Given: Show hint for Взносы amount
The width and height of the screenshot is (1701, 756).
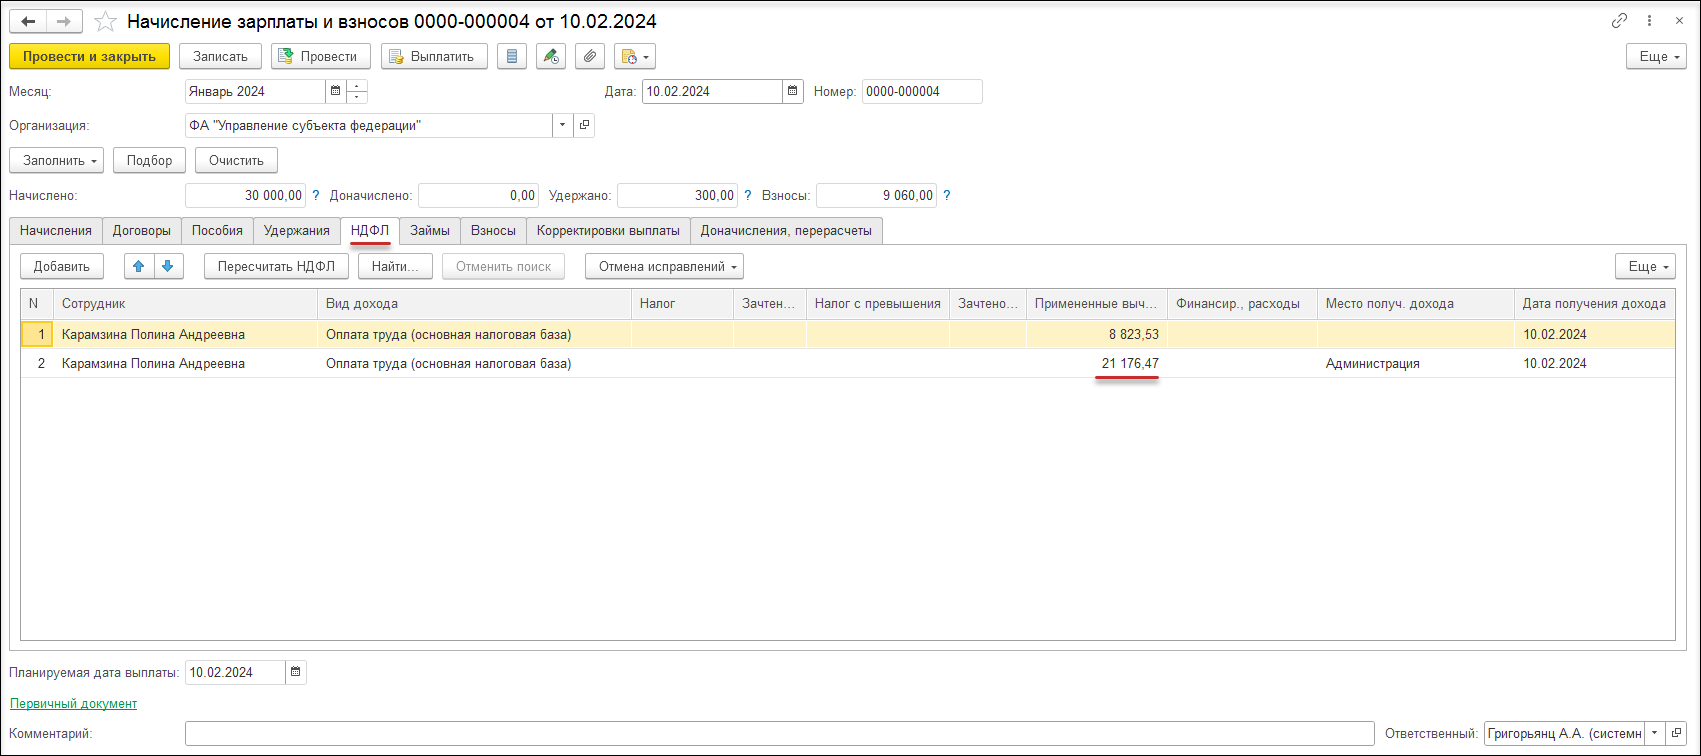Looking at the screenshot, I should tap(947, 196).
